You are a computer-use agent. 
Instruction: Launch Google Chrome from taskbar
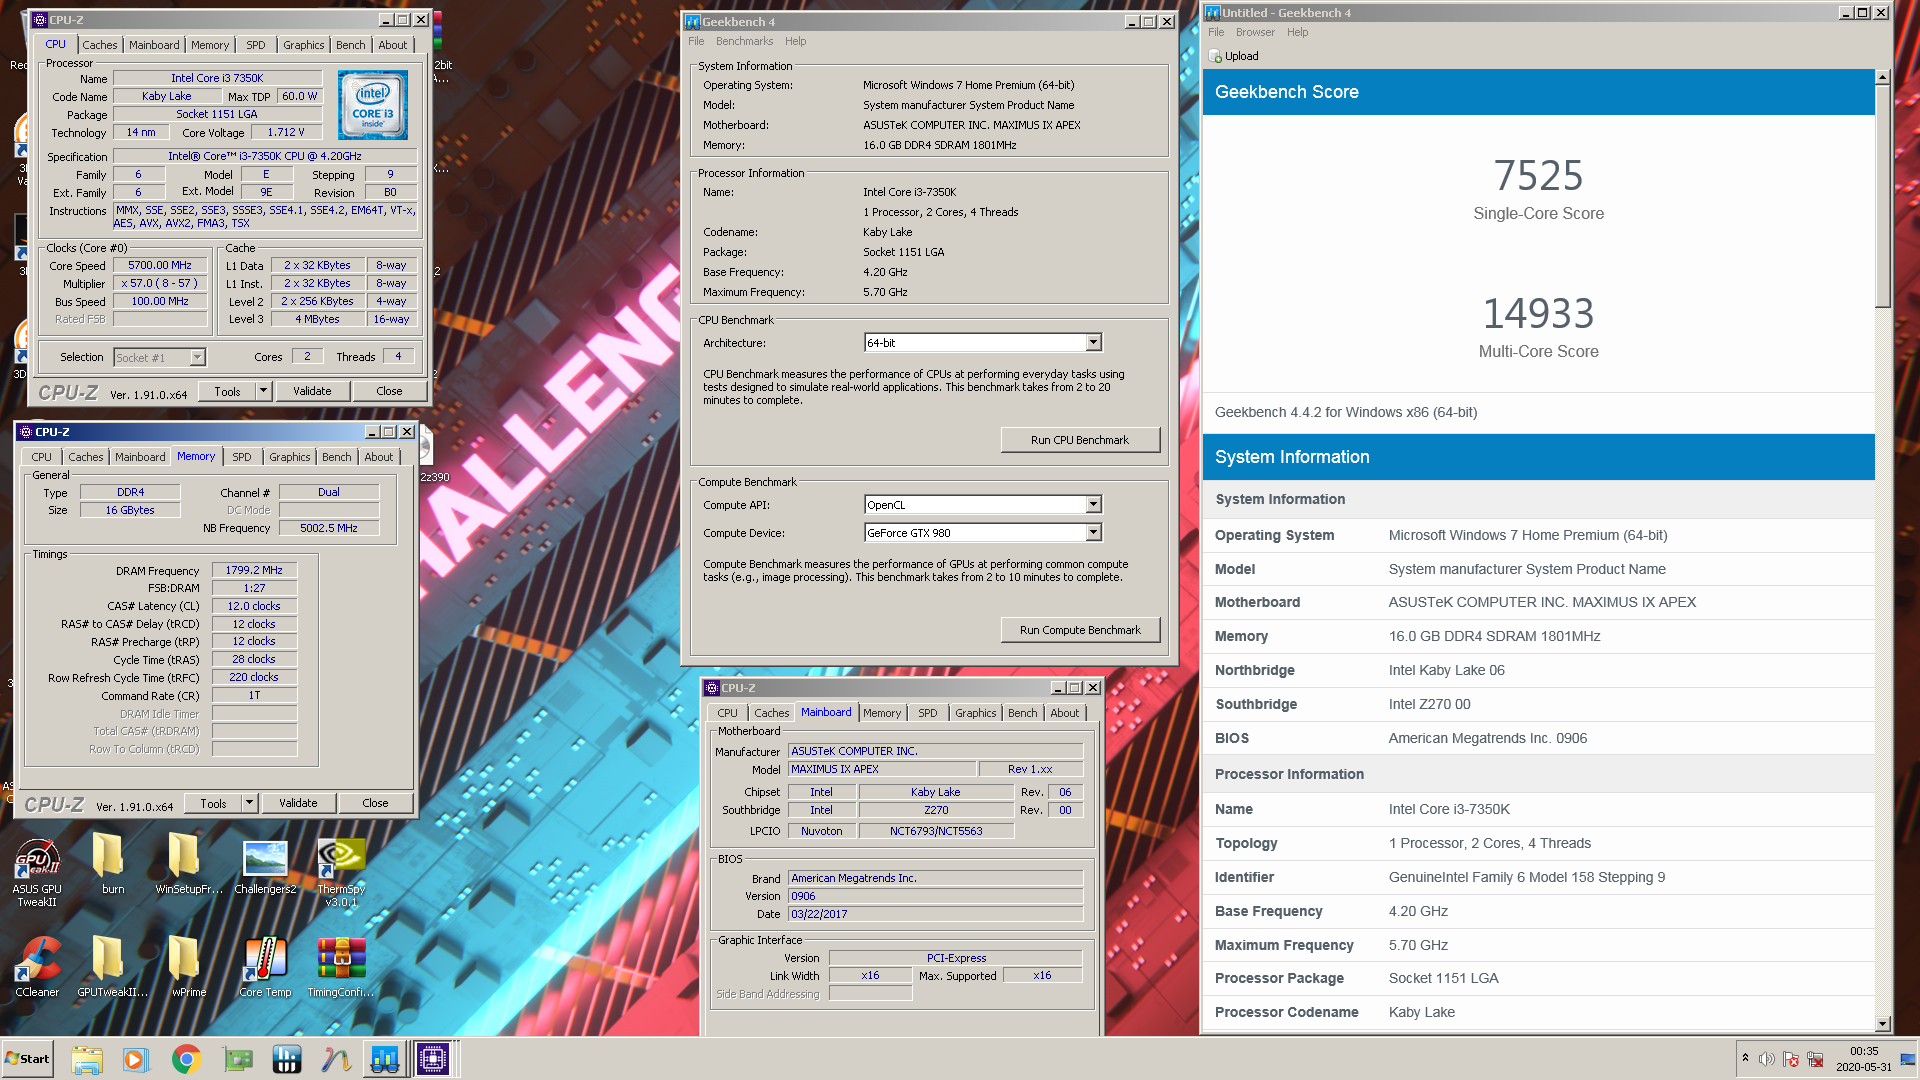click(x=186, y=1059)
